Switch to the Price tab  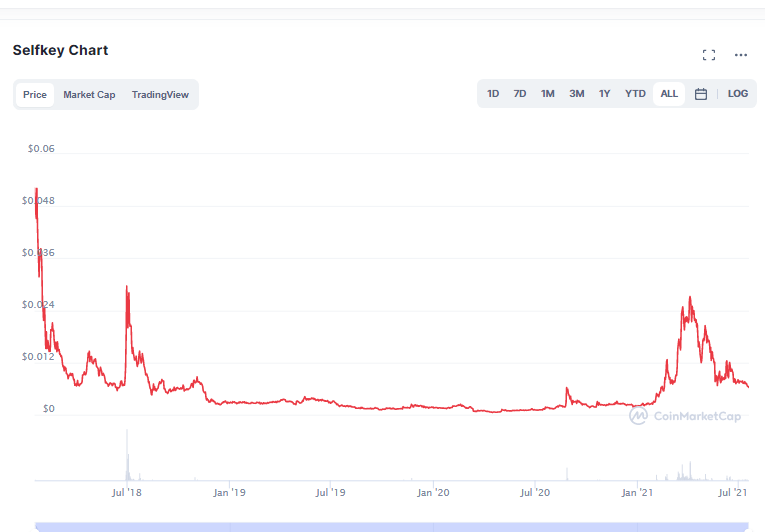35,95
